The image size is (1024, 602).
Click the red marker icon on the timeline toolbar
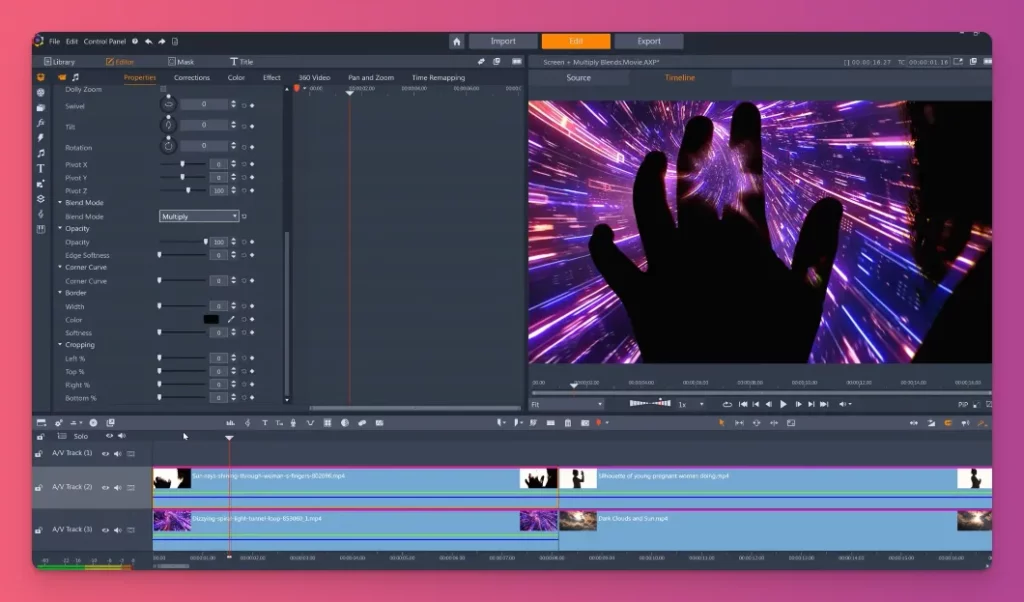click(x=598, y=422)
